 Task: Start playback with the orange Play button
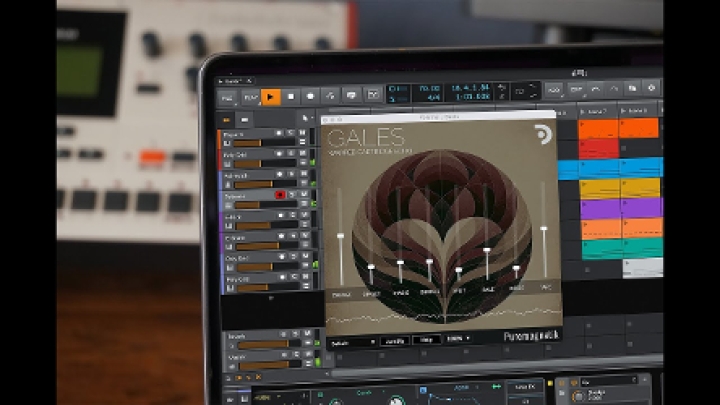coord(270,97)
